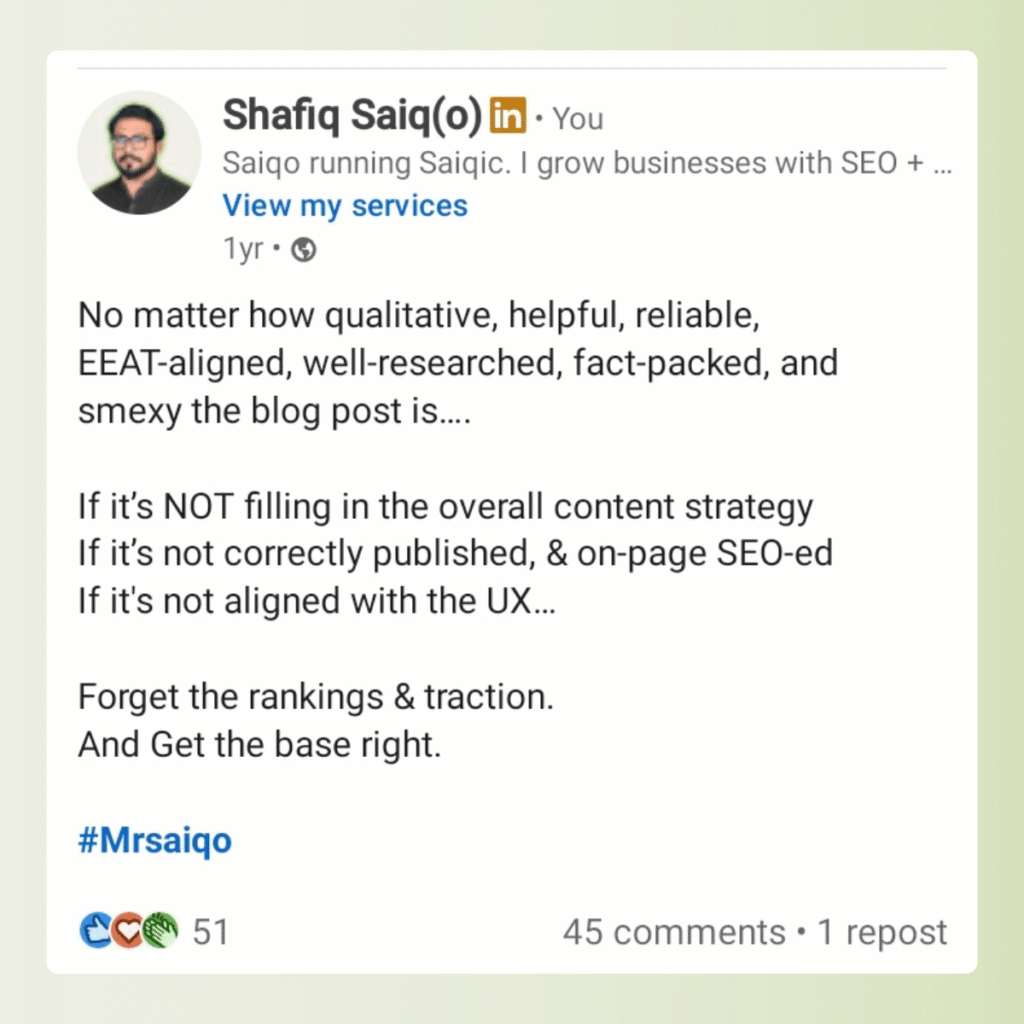
Task: Click the "51" reactions count
Action: (x=211, y=931)
